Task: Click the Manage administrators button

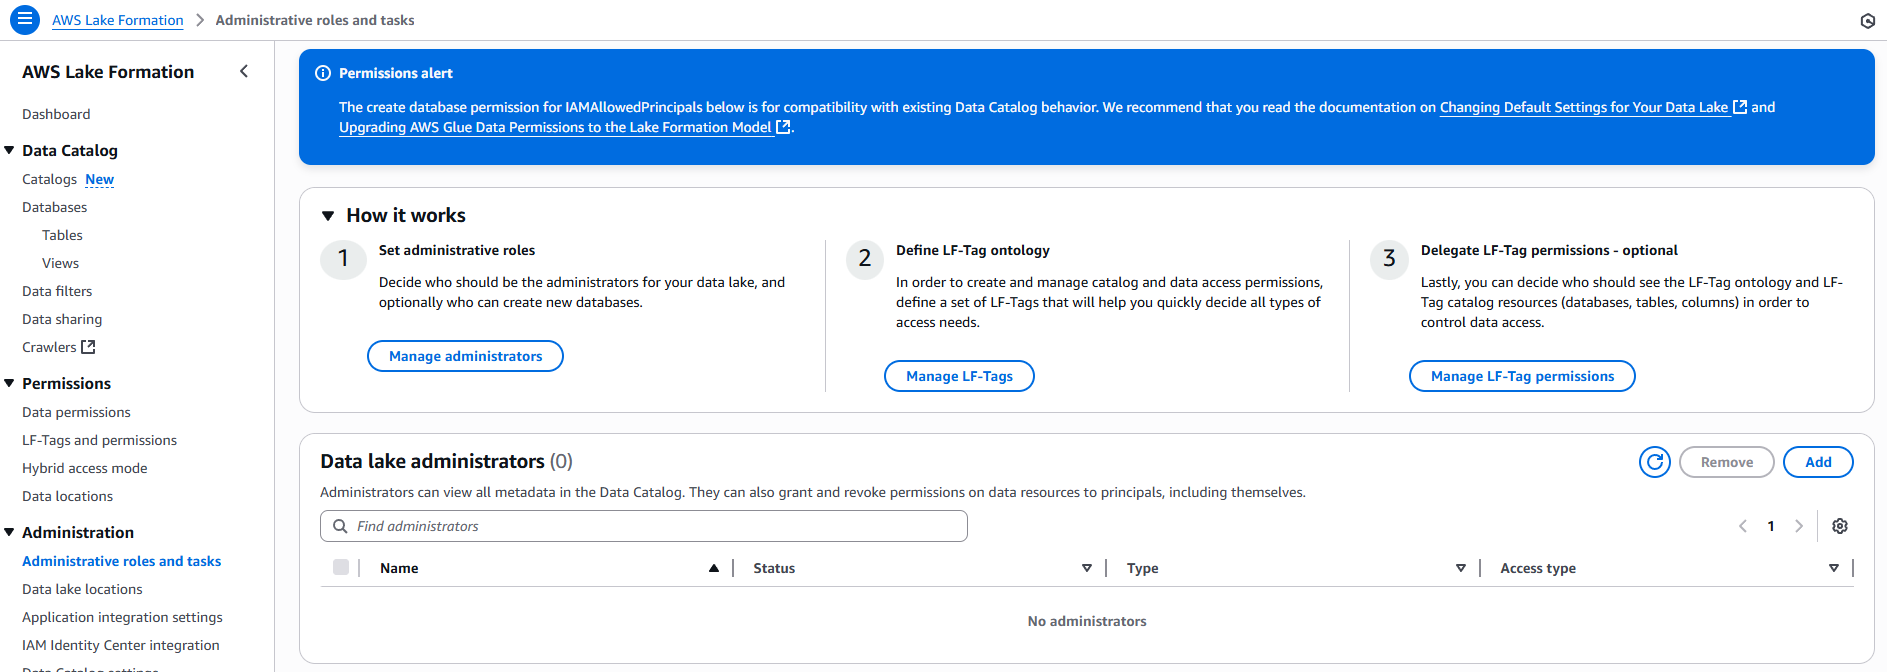Action: (465, 356)
